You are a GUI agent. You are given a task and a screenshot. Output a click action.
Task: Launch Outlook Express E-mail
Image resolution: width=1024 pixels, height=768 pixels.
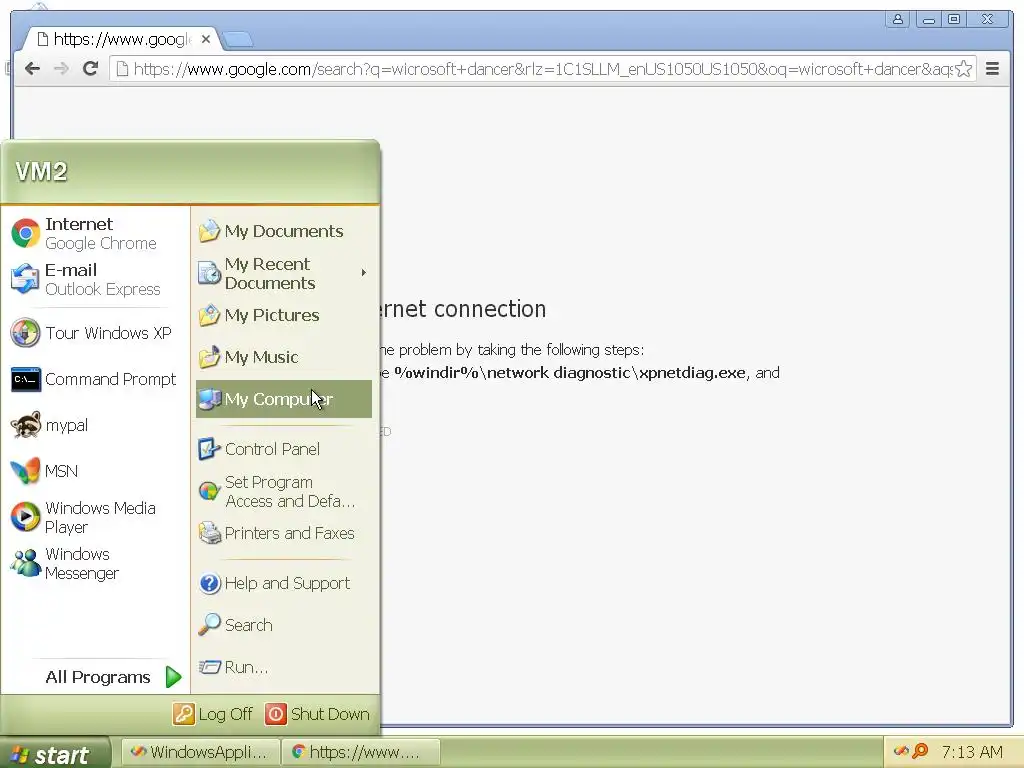[95, 279]
